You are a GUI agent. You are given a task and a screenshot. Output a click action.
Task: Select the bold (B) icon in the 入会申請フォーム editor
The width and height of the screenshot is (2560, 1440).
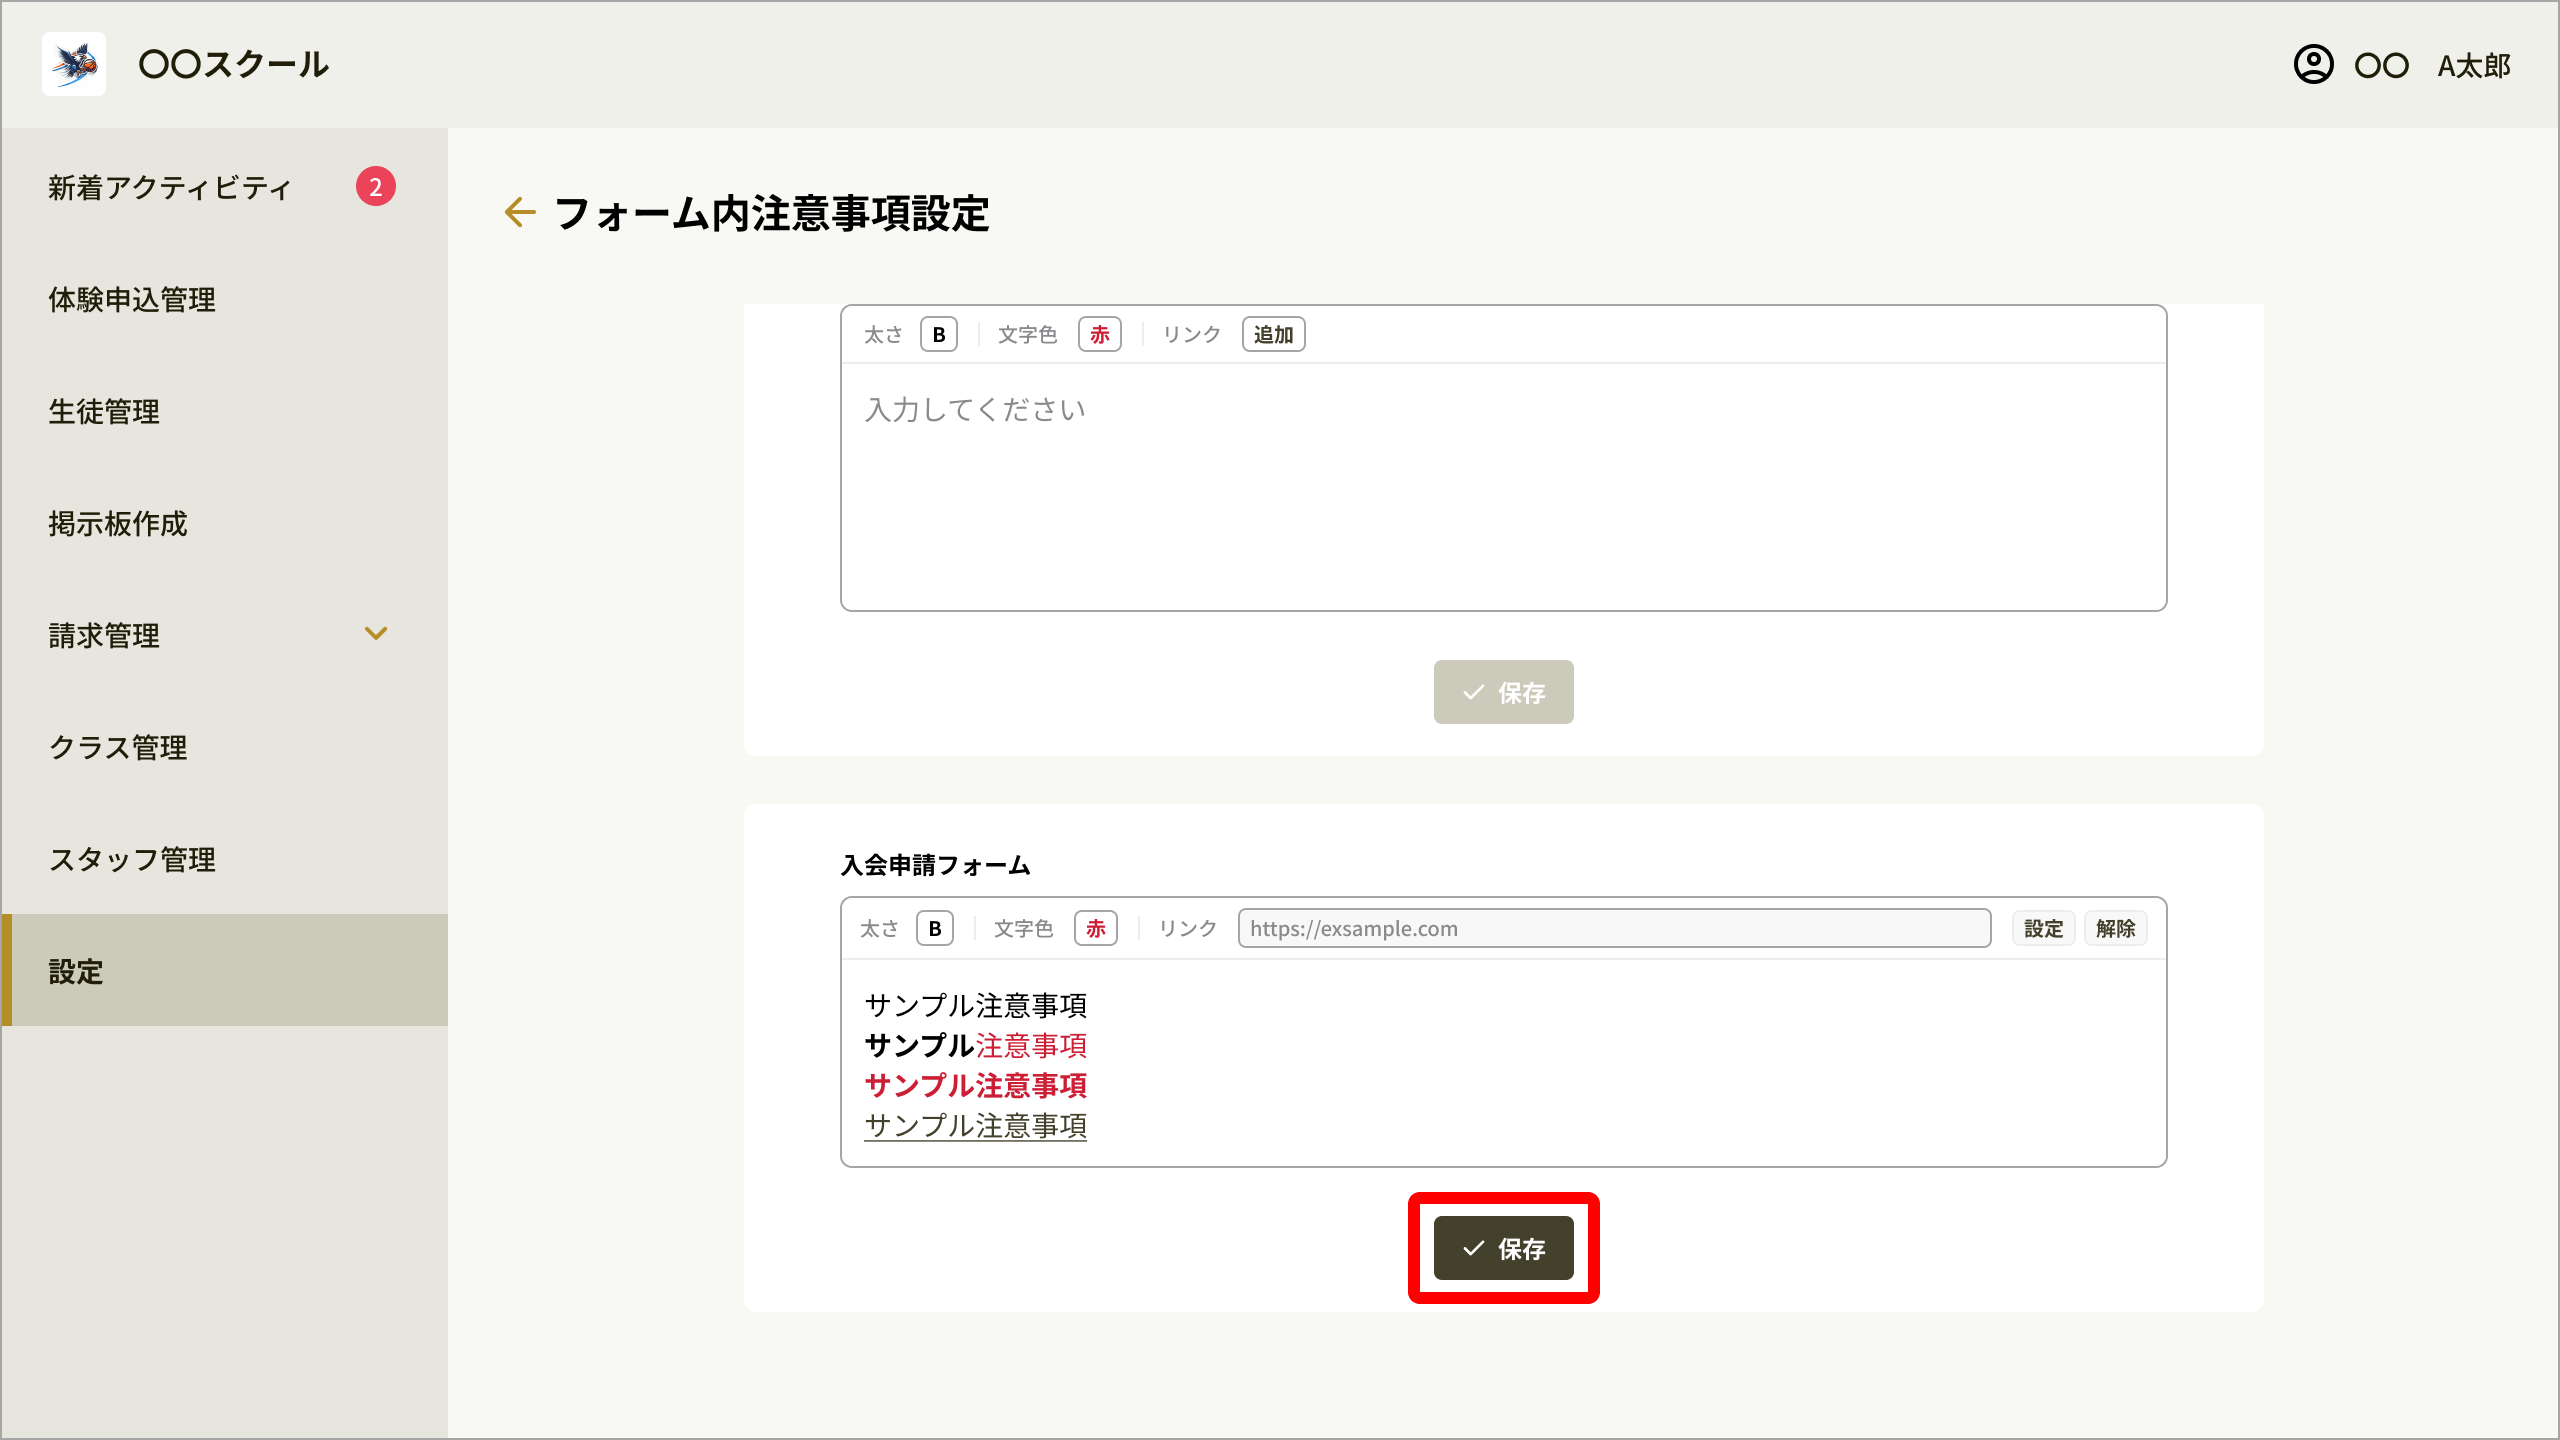934,928
